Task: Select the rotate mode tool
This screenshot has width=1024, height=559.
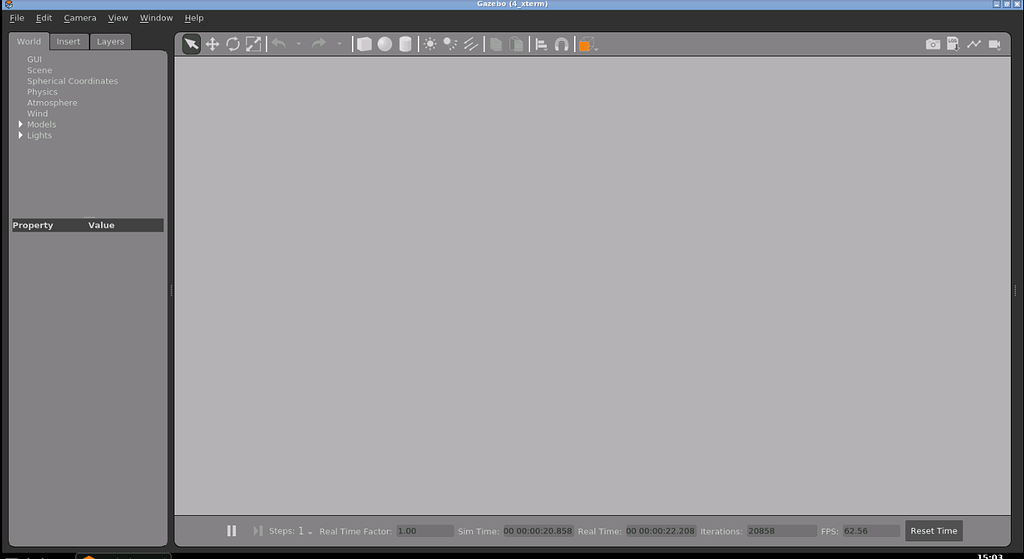Action: (x=233, y=44)
